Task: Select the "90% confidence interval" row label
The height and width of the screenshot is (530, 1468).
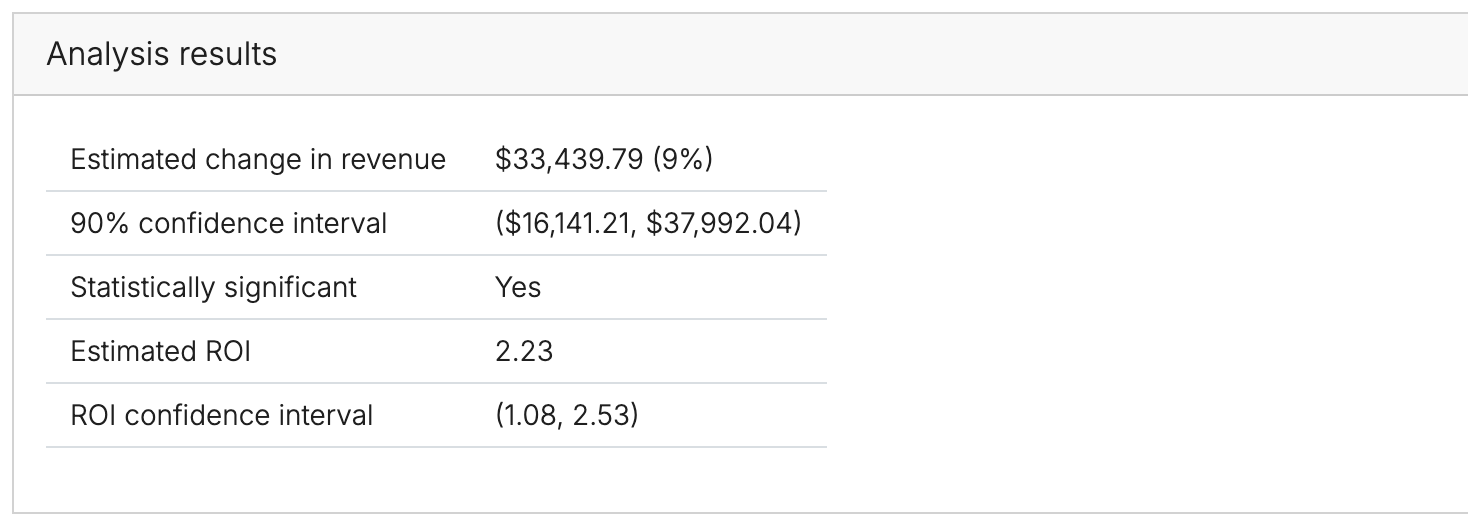Action: coord(228,223)
